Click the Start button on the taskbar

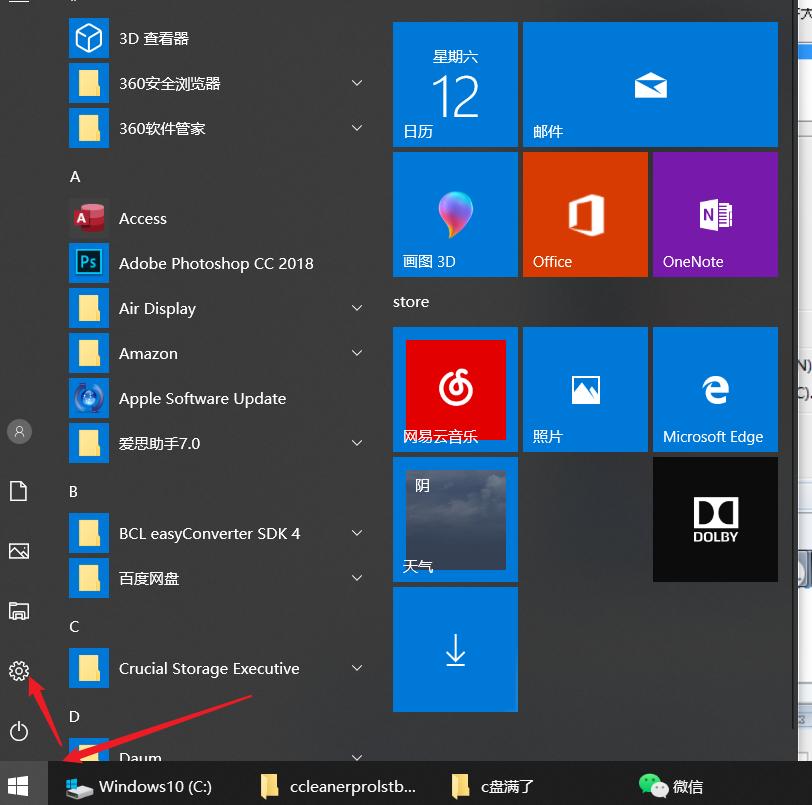19,786
